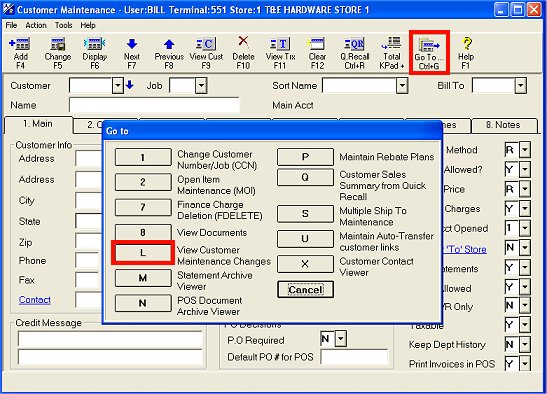547x394 pixels.
Task: Click the Name input field
Action: click(x=154, y=105)
